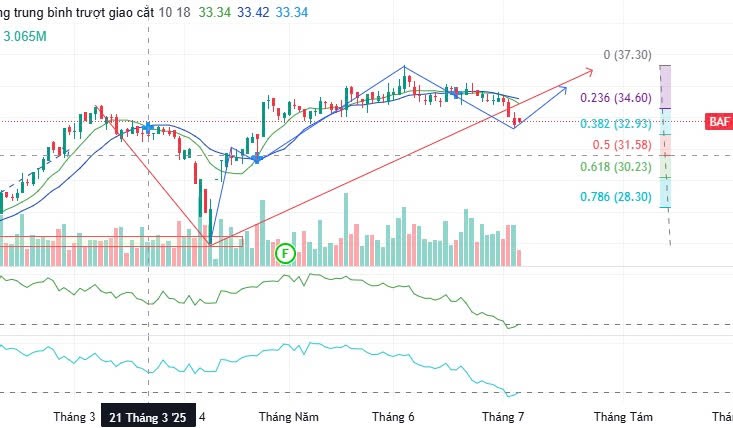This screenshot has width=733, height=428.
Task: Click the Tháng 6 time axis label
Action: [393, 417]
